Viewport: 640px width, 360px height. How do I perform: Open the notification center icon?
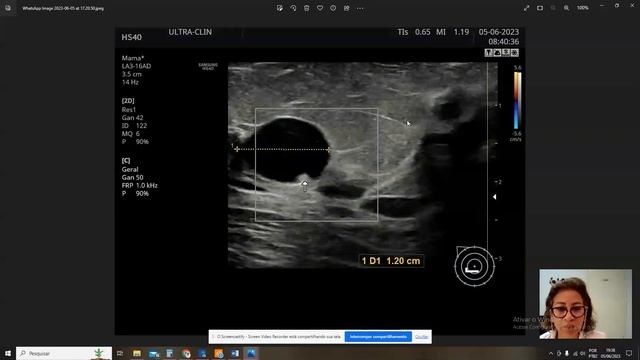(629, 353)
